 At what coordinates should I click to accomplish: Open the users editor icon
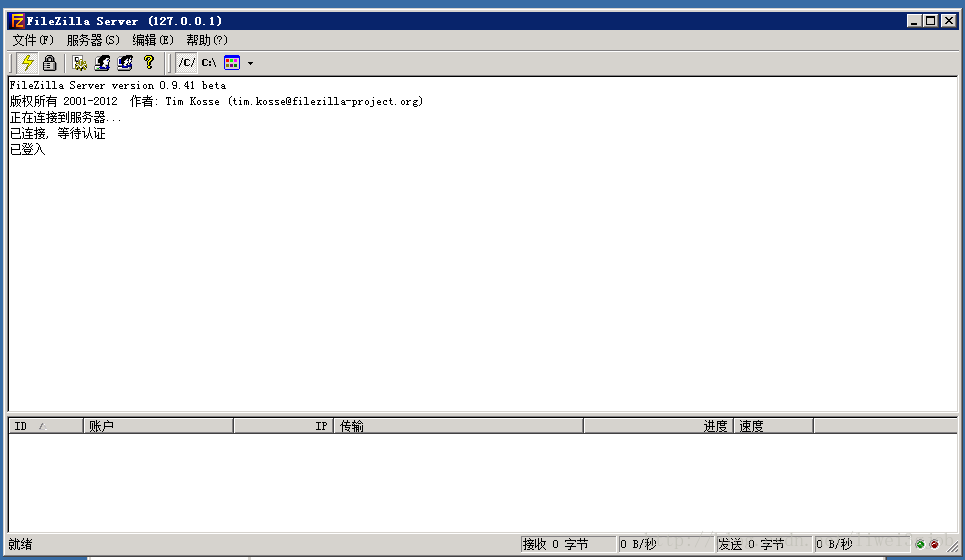[102, 63]
